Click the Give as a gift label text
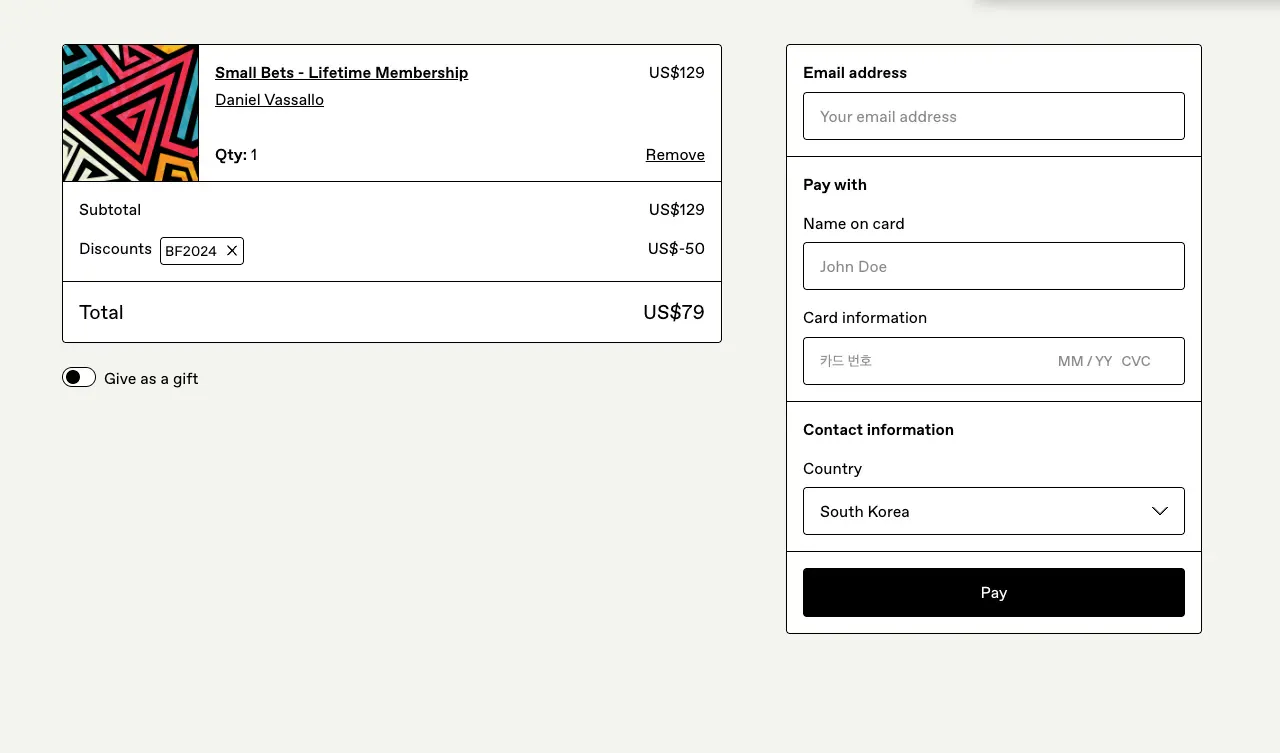The height and width of the screenshot is (753, 1280). click(x=151, y=379)
